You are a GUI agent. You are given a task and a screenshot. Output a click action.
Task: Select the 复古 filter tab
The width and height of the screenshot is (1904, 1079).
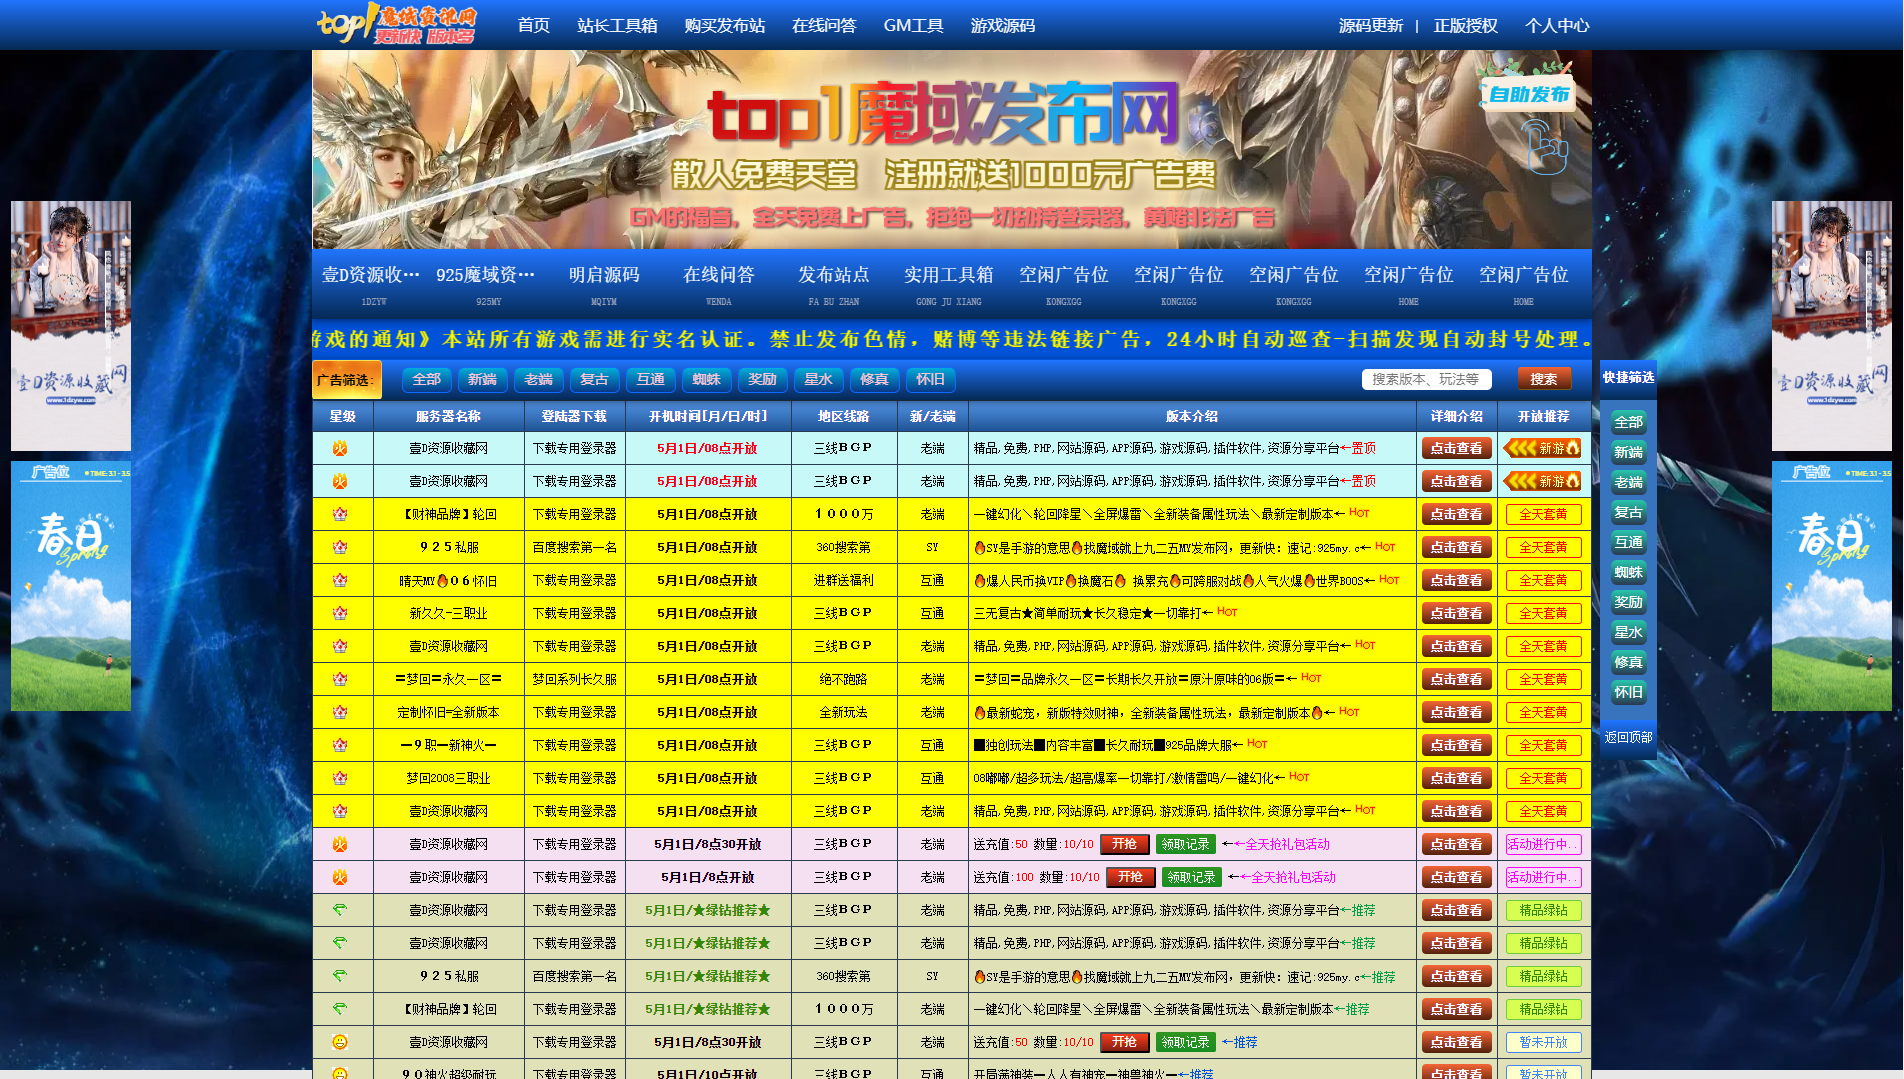(x=594, y=380)
